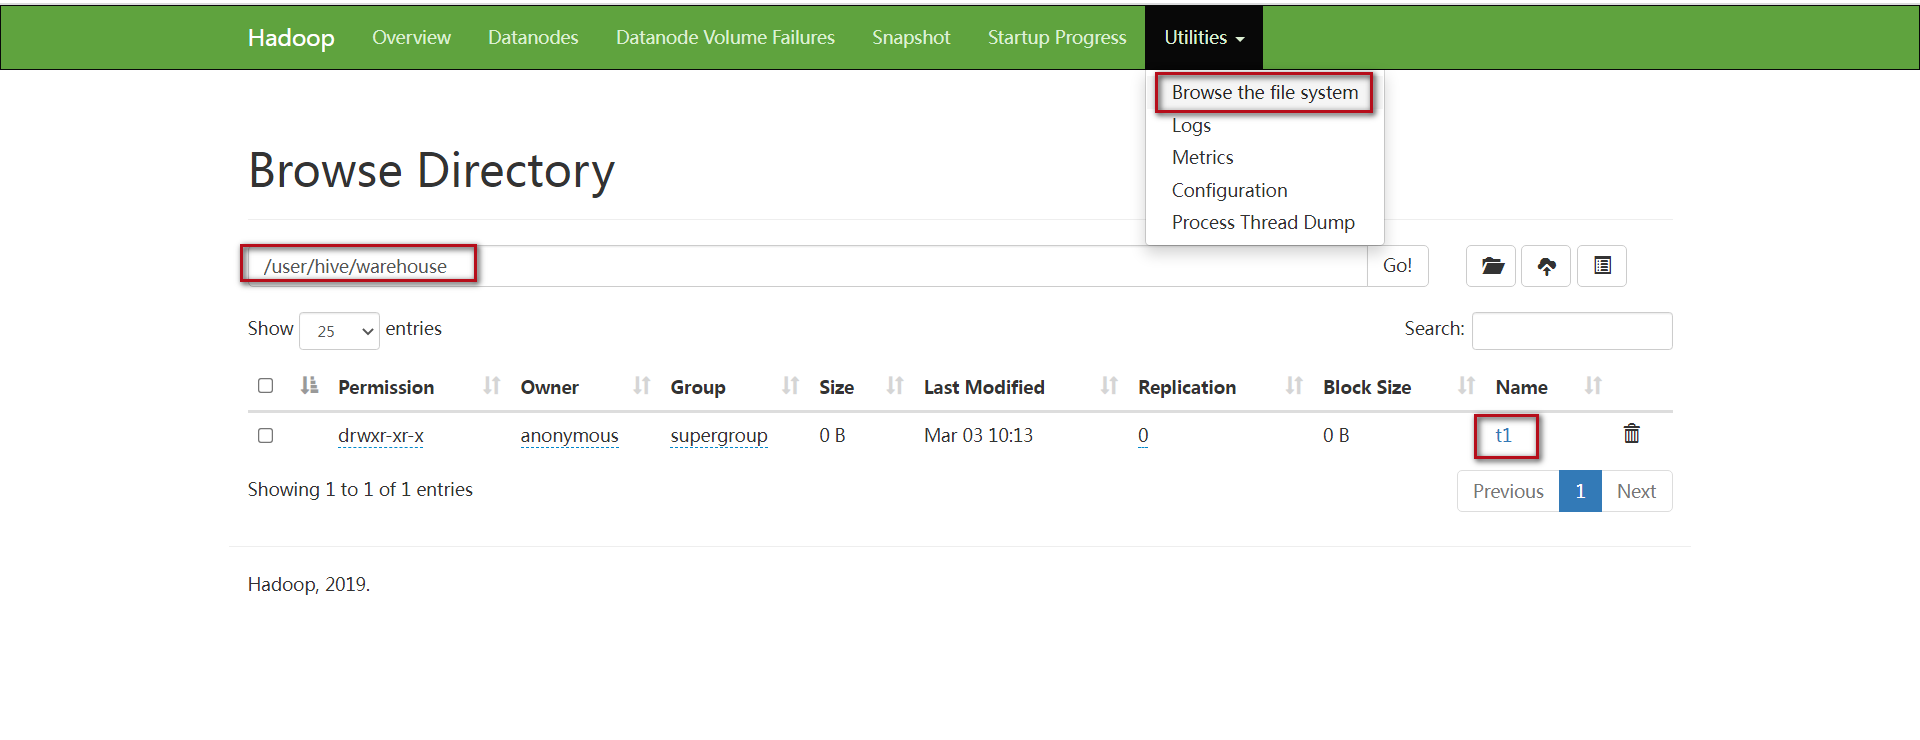This screenshot has width=1920, height=740.
Task: Open the Overview tab
Action: point(411,37)
